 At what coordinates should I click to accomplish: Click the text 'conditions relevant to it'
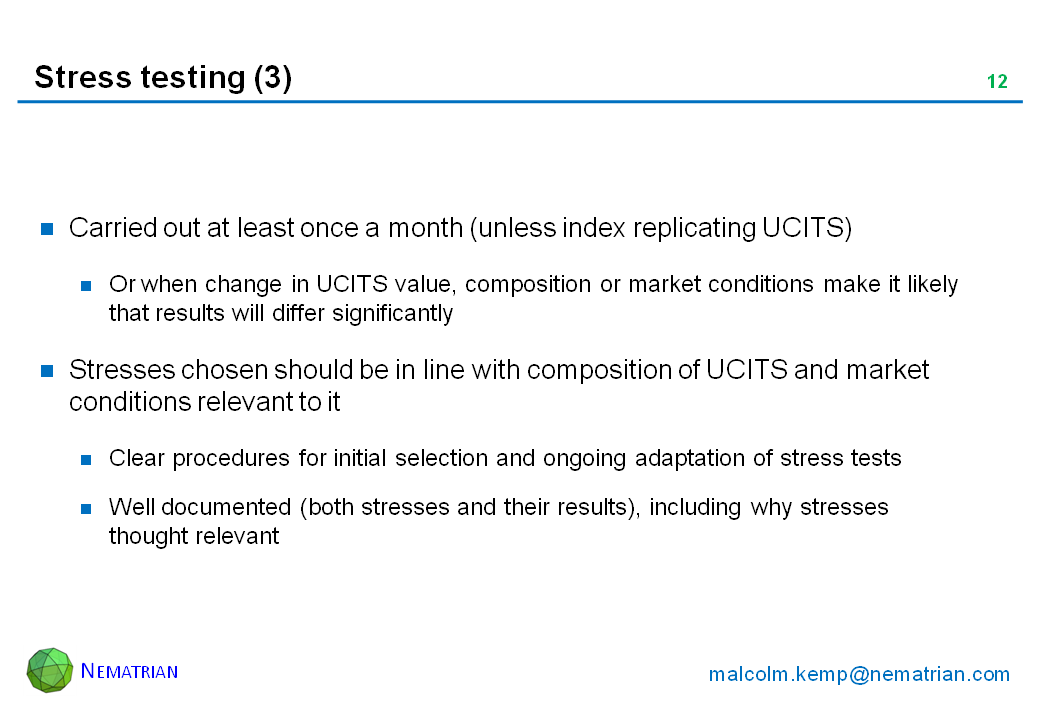coord(205,402)
